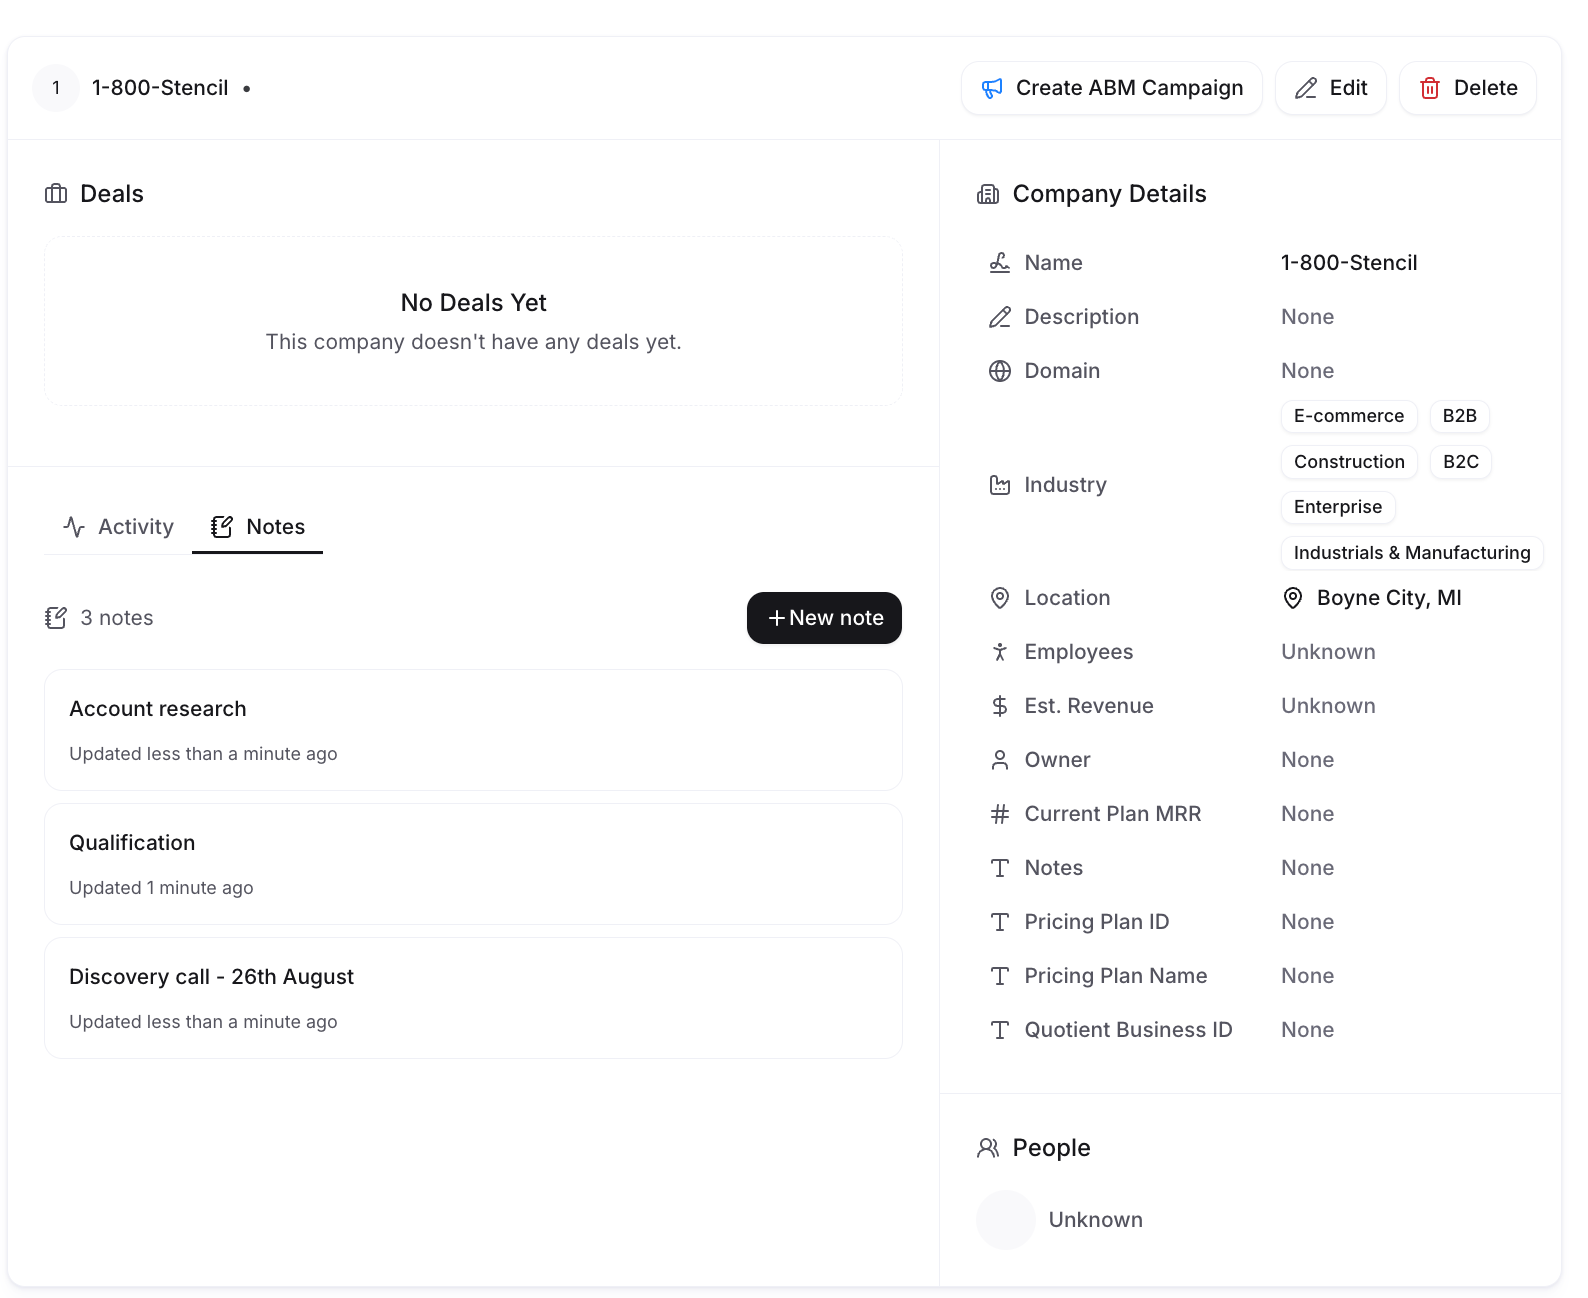Click the megaphone icon on Create ABM Campaign
Image resolution: width=1588 pixels, height=1298 pixels.
pyautogui.click(x=992, y=88)
